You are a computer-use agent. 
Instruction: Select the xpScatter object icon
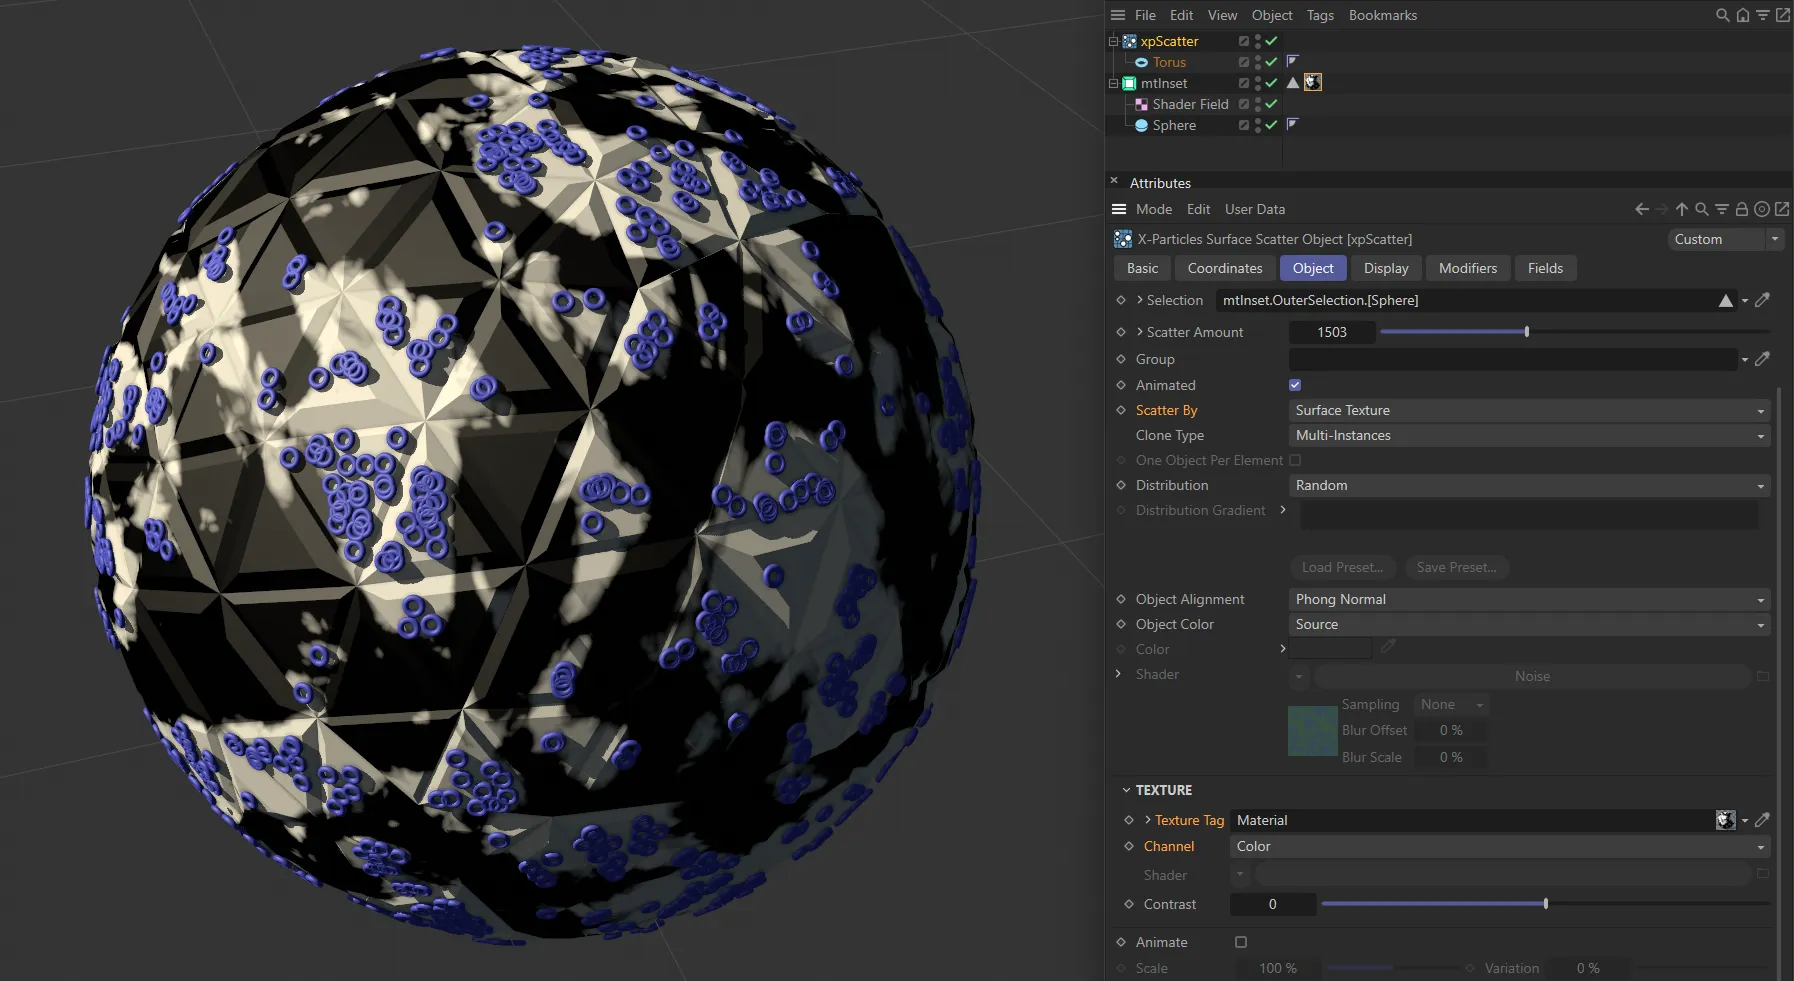(x=1131, y=41)
